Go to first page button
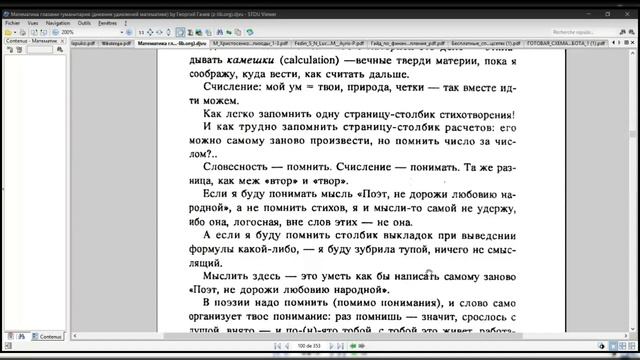640x360 pixels. [277, 346]
